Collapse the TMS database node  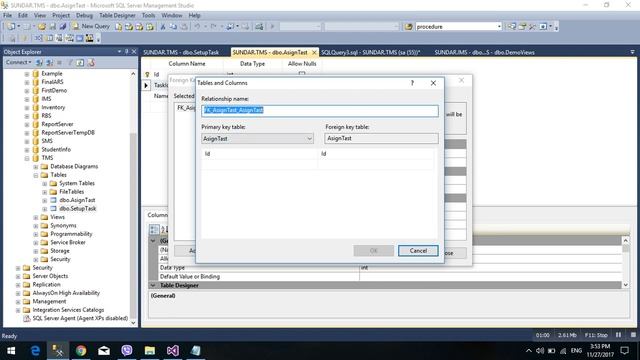click(x=27, y=158)
